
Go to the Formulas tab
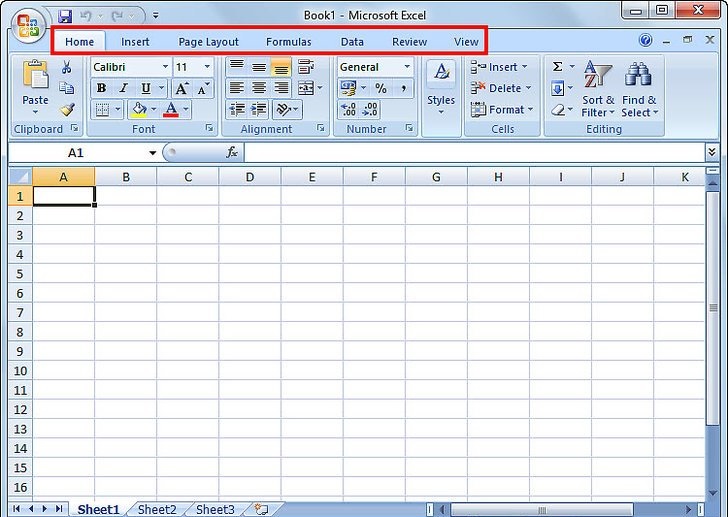click(x=288, y=42)
